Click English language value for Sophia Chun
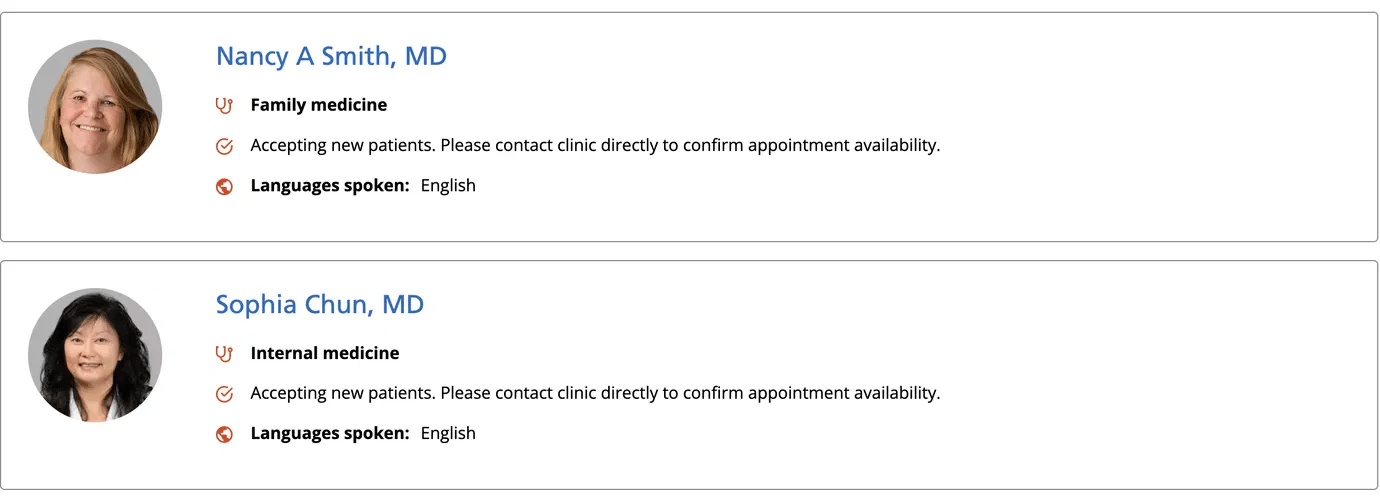1380x500 pixels. pyautogui.click(x=448, y=433)
